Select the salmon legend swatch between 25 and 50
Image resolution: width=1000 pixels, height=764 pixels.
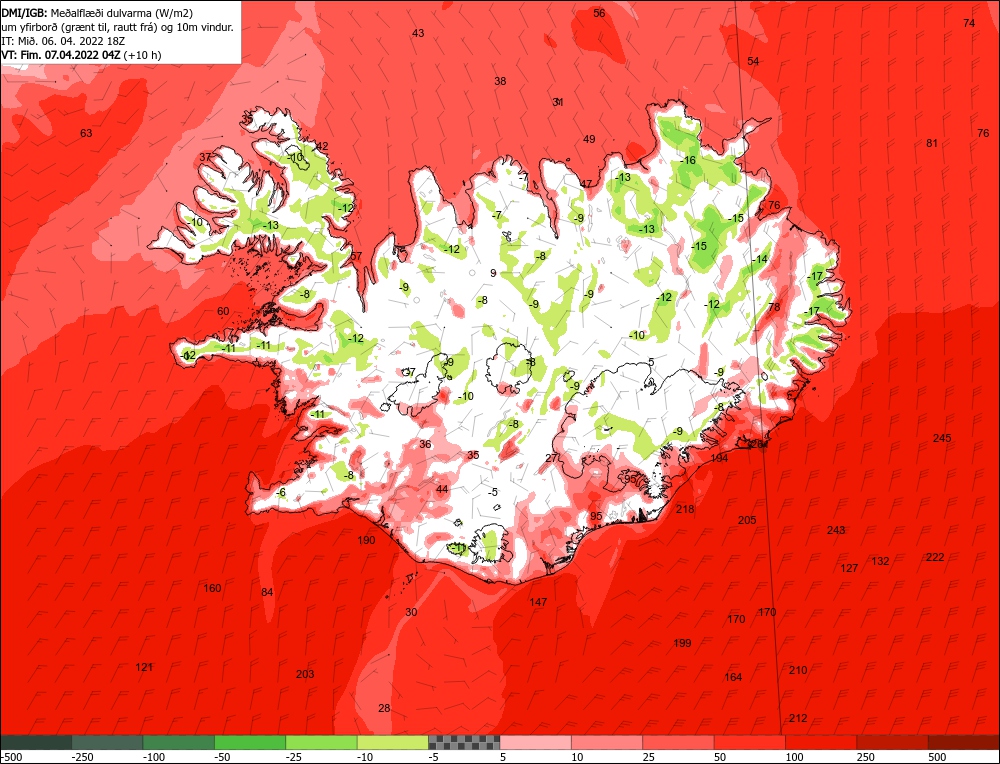point(679,742)
